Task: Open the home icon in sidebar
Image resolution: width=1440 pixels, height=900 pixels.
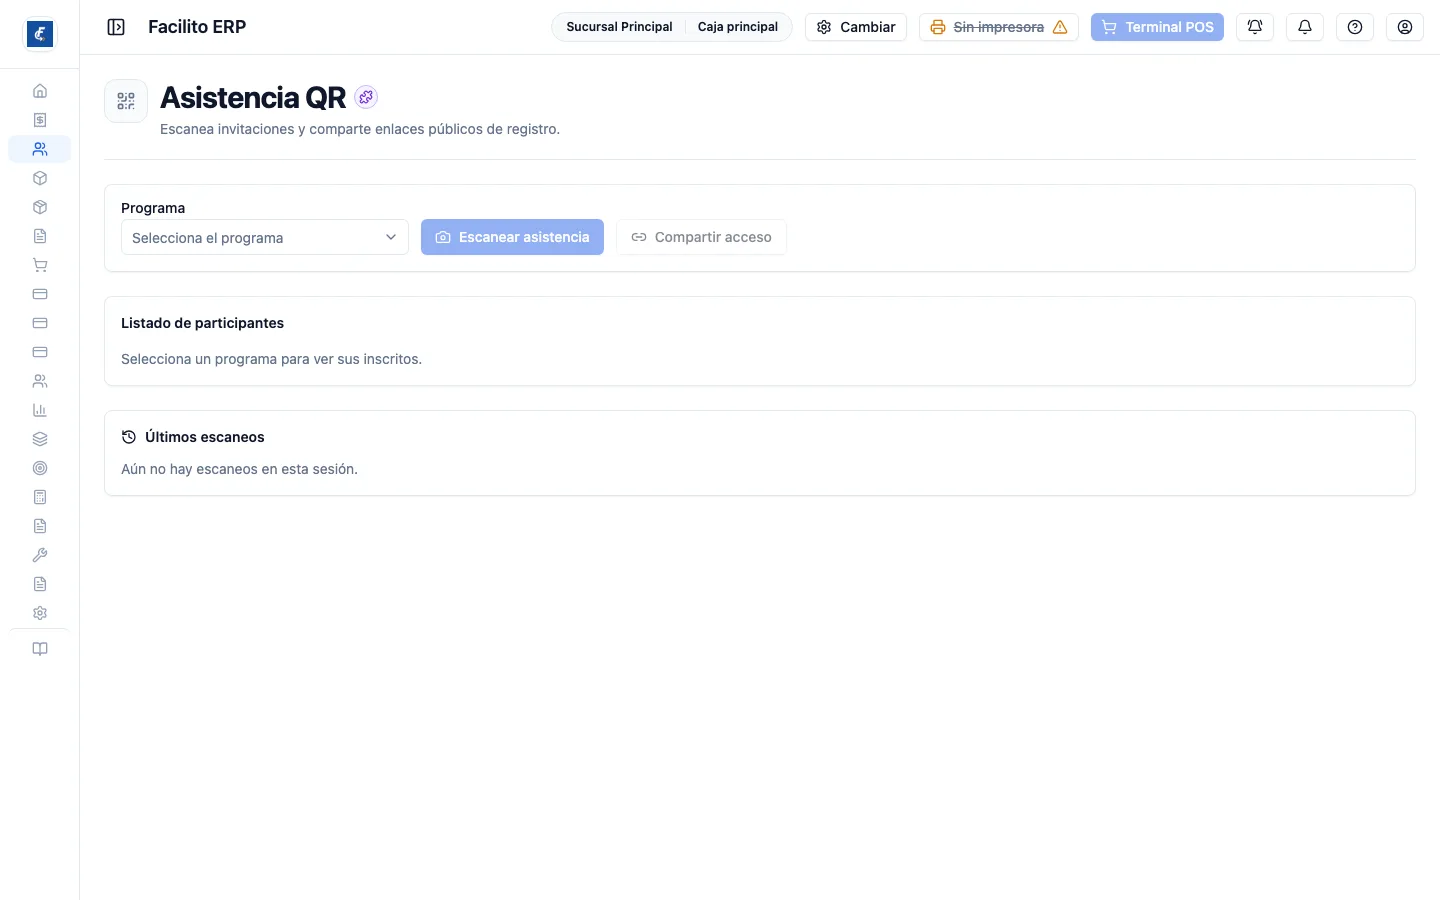Action: coord(40,91)
